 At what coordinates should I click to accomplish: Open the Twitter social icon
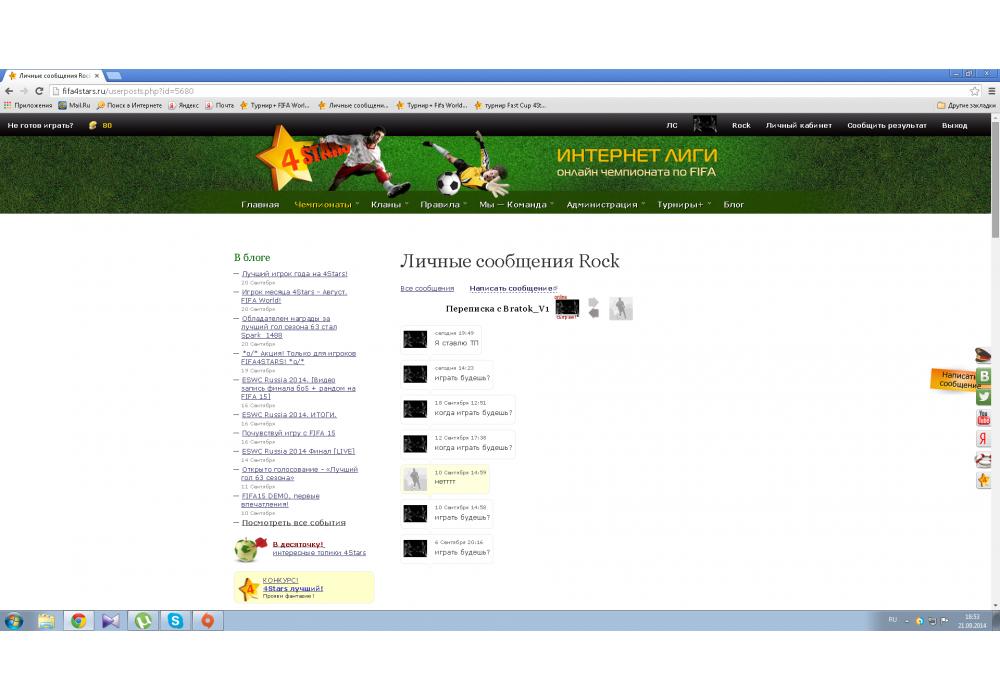[x=983, y=397]
